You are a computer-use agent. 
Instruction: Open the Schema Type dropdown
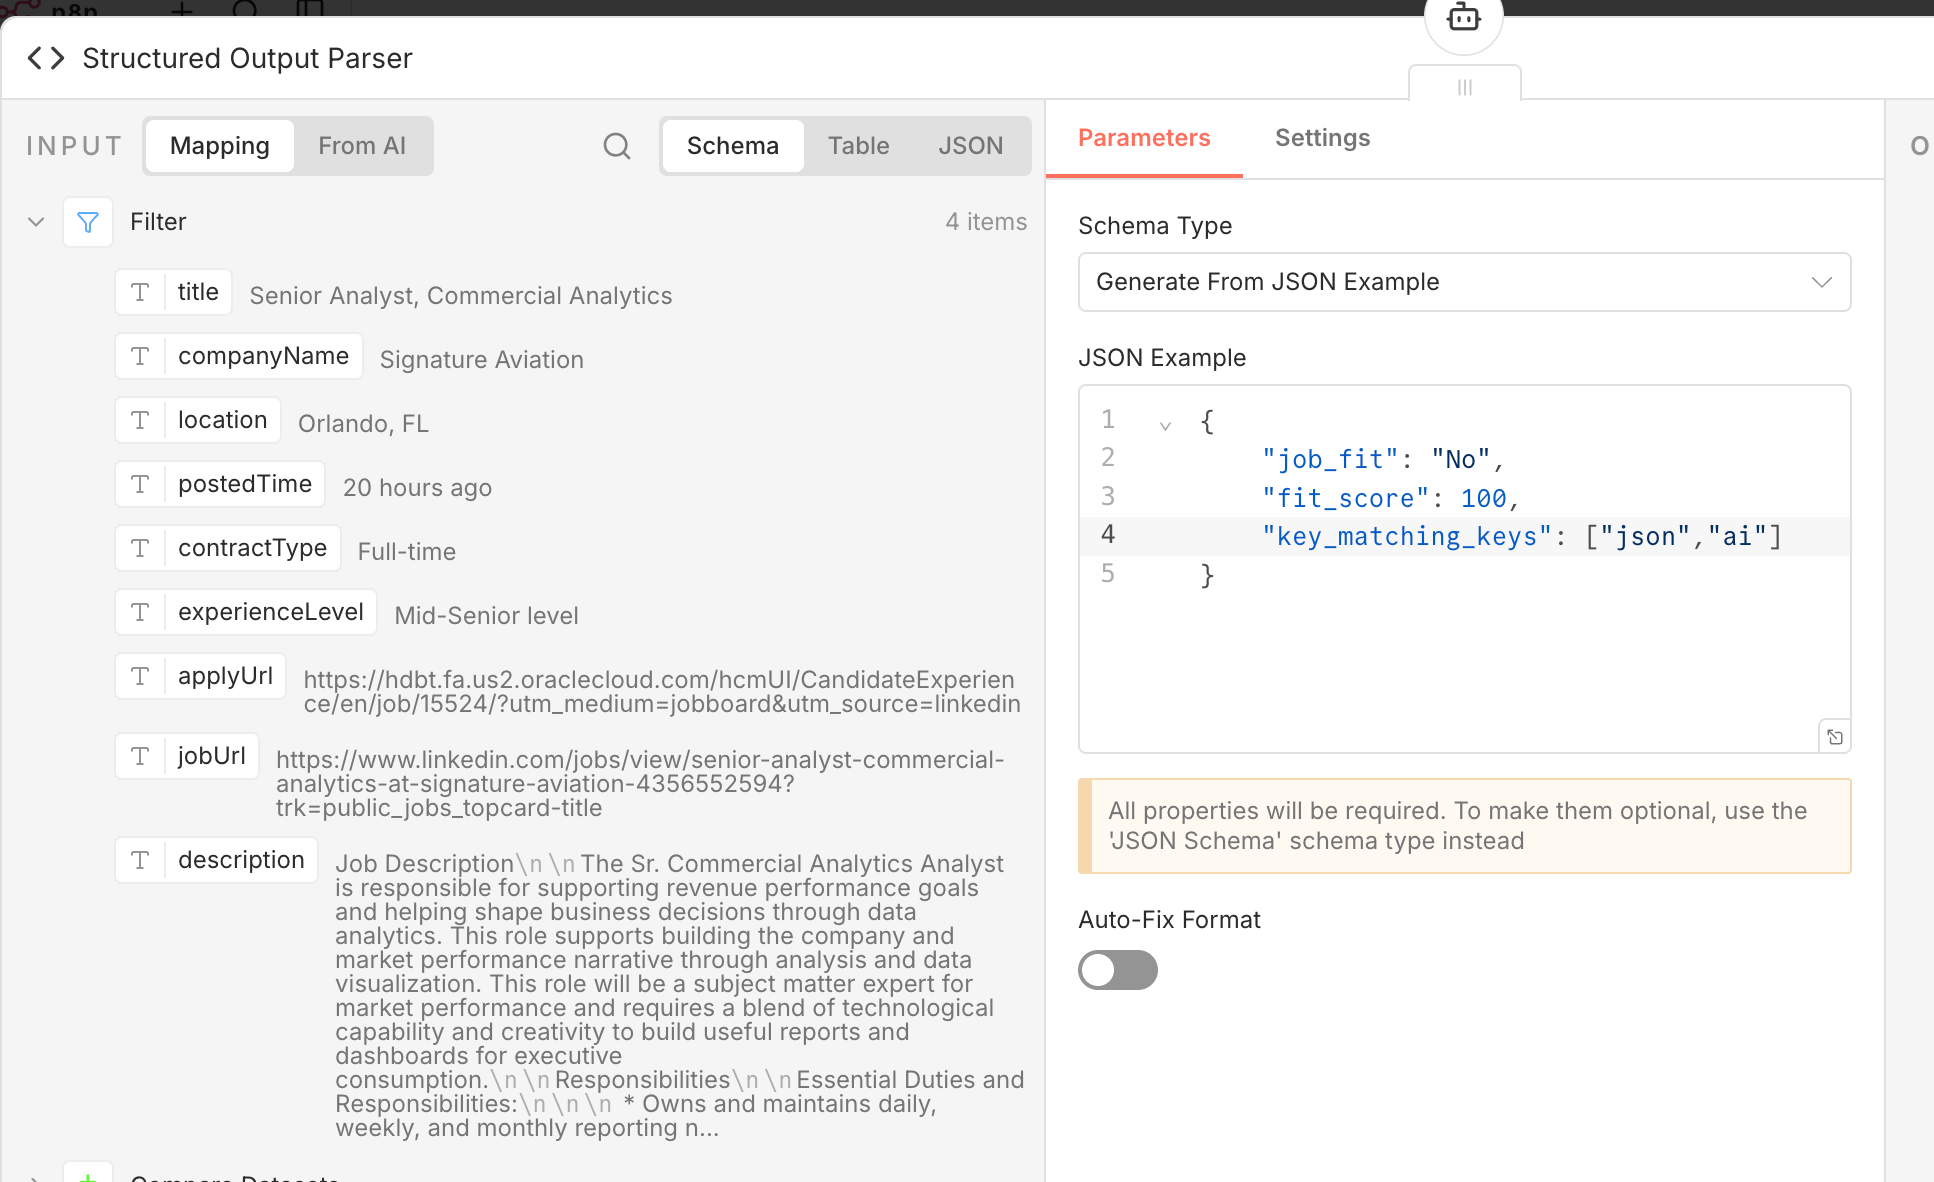[x=1464, y=282]
